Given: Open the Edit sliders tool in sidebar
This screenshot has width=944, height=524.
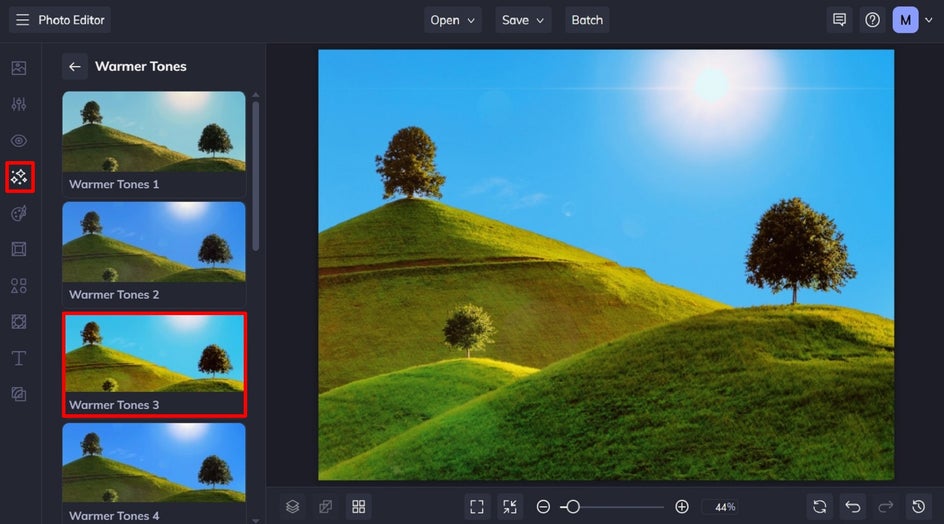Looking at the screenshot, I should 19,104.
